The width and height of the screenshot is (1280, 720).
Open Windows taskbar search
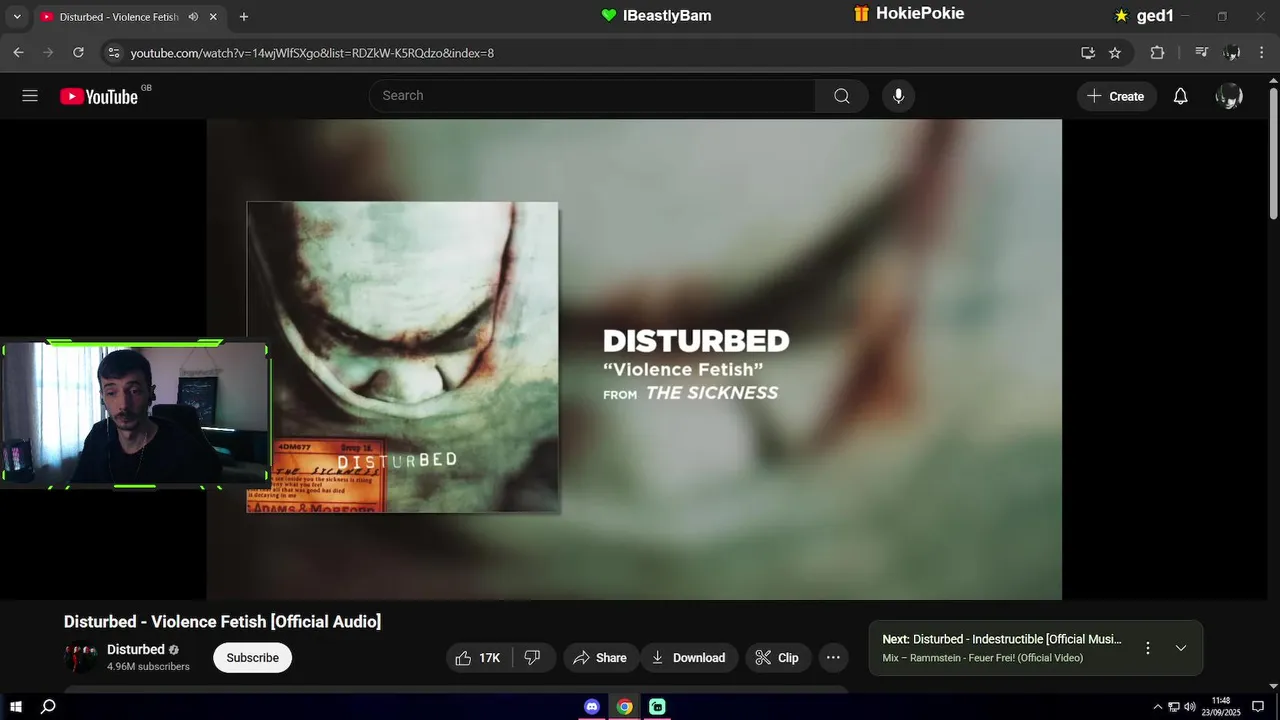click(48, 706)
